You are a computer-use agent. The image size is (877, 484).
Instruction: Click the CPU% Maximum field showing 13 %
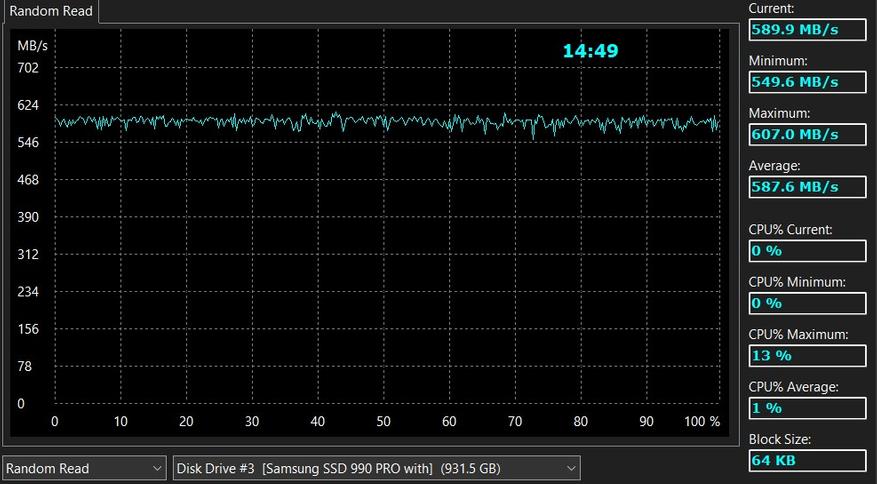point(806,355)
